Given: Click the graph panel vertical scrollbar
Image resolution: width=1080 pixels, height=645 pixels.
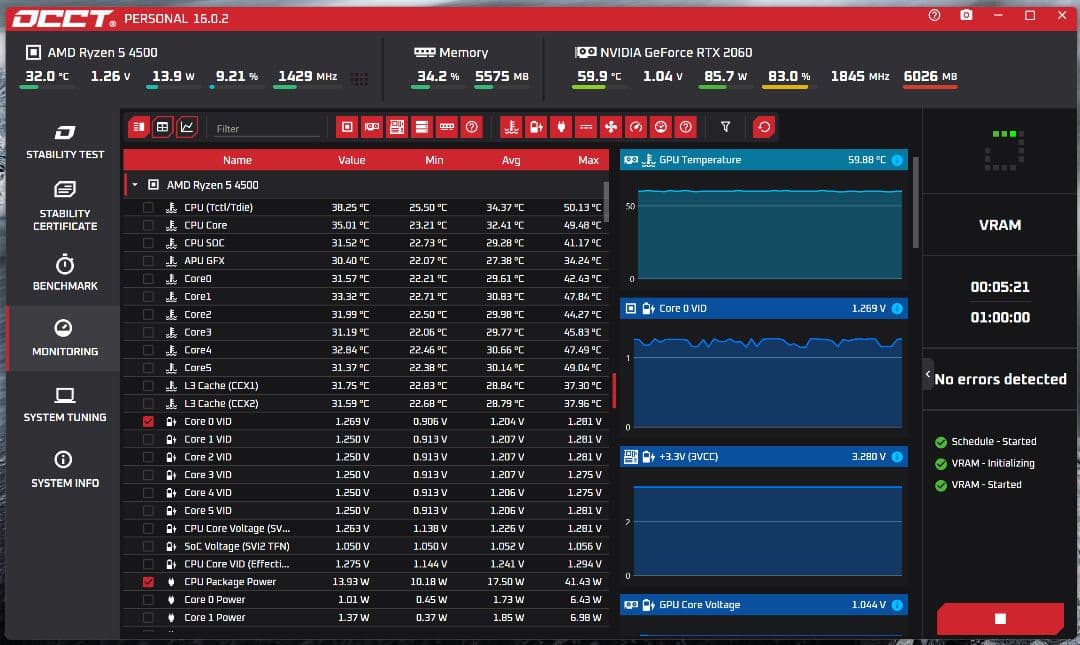Looking at the screenshot, I should [915, 202].
